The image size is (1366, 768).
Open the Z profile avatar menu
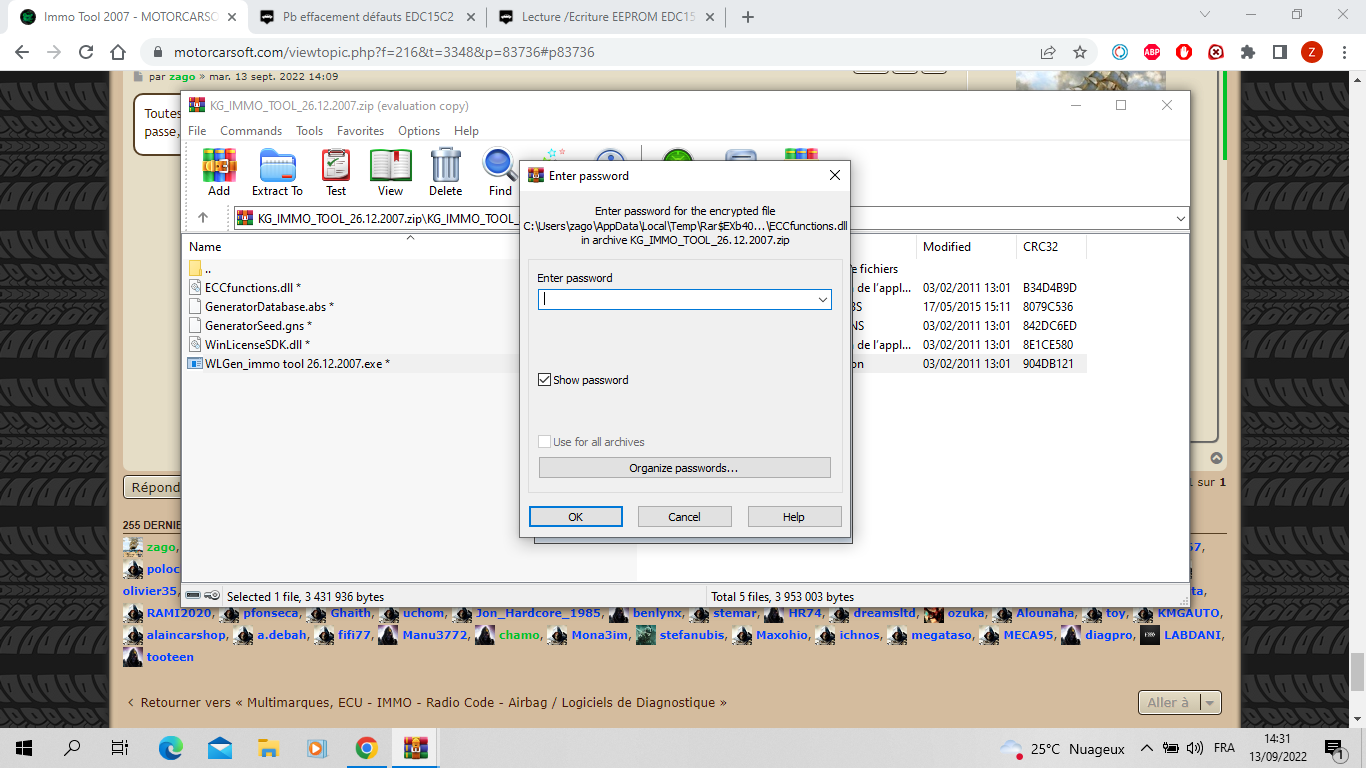1311,52
